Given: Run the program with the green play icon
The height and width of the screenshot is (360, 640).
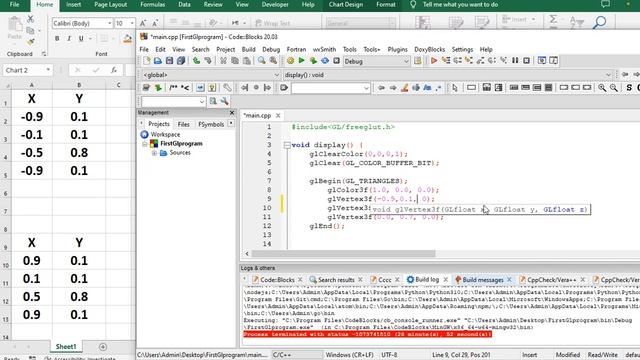Looking at the screenshot, I should click(301, 61).
